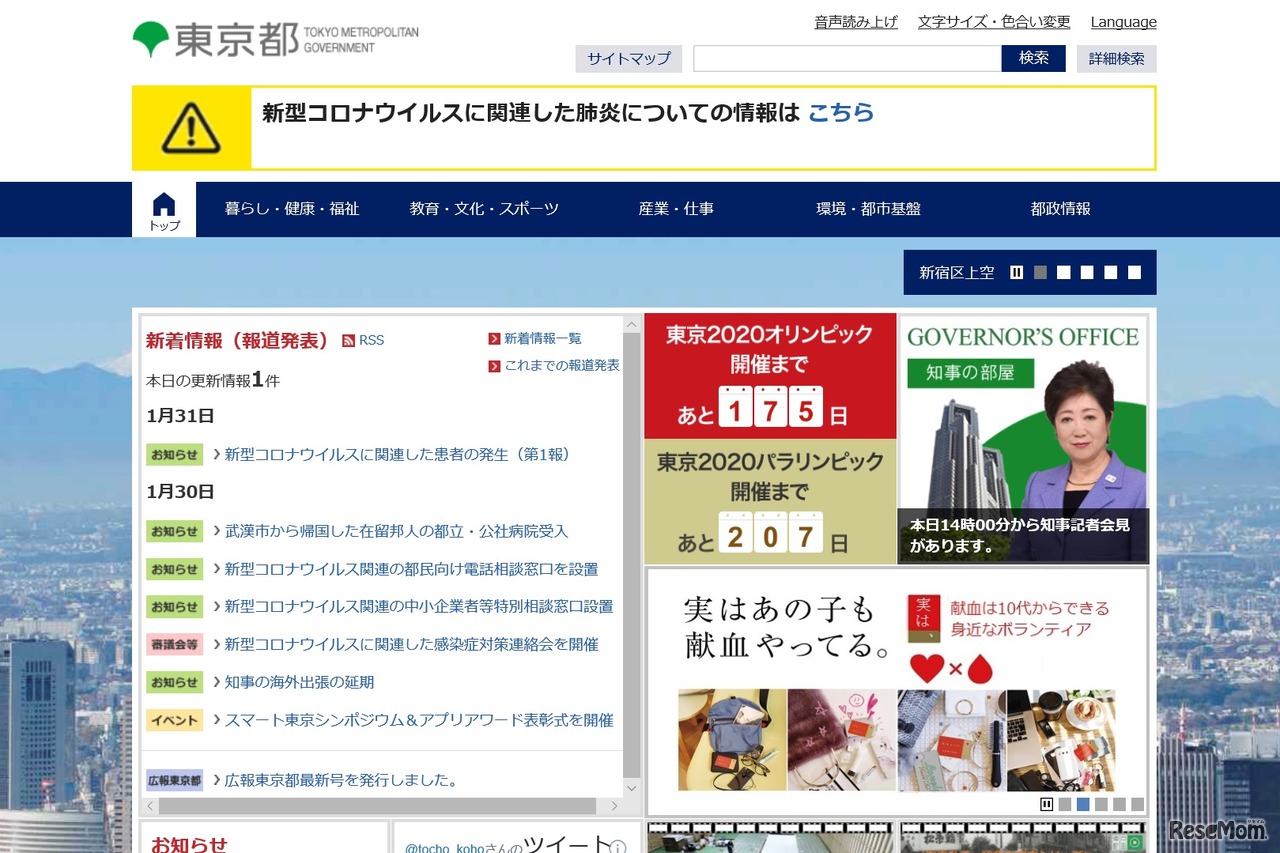
Task: Select the fourth 新宿区上空 slideshow indicator square
Action: pos(1111,272)
